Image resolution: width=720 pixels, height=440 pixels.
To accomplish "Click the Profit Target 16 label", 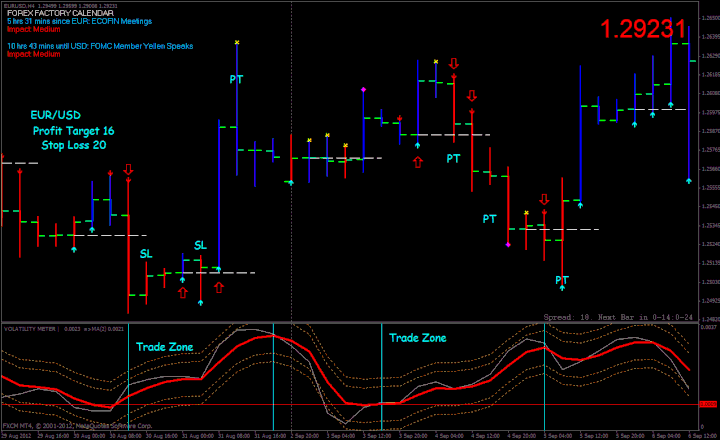I will pyautogui.click(x=73, y=131).
